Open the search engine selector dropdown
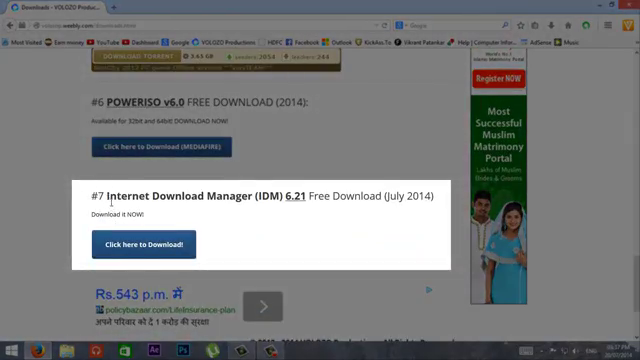640x360 pixels. [x=401, y=25]
